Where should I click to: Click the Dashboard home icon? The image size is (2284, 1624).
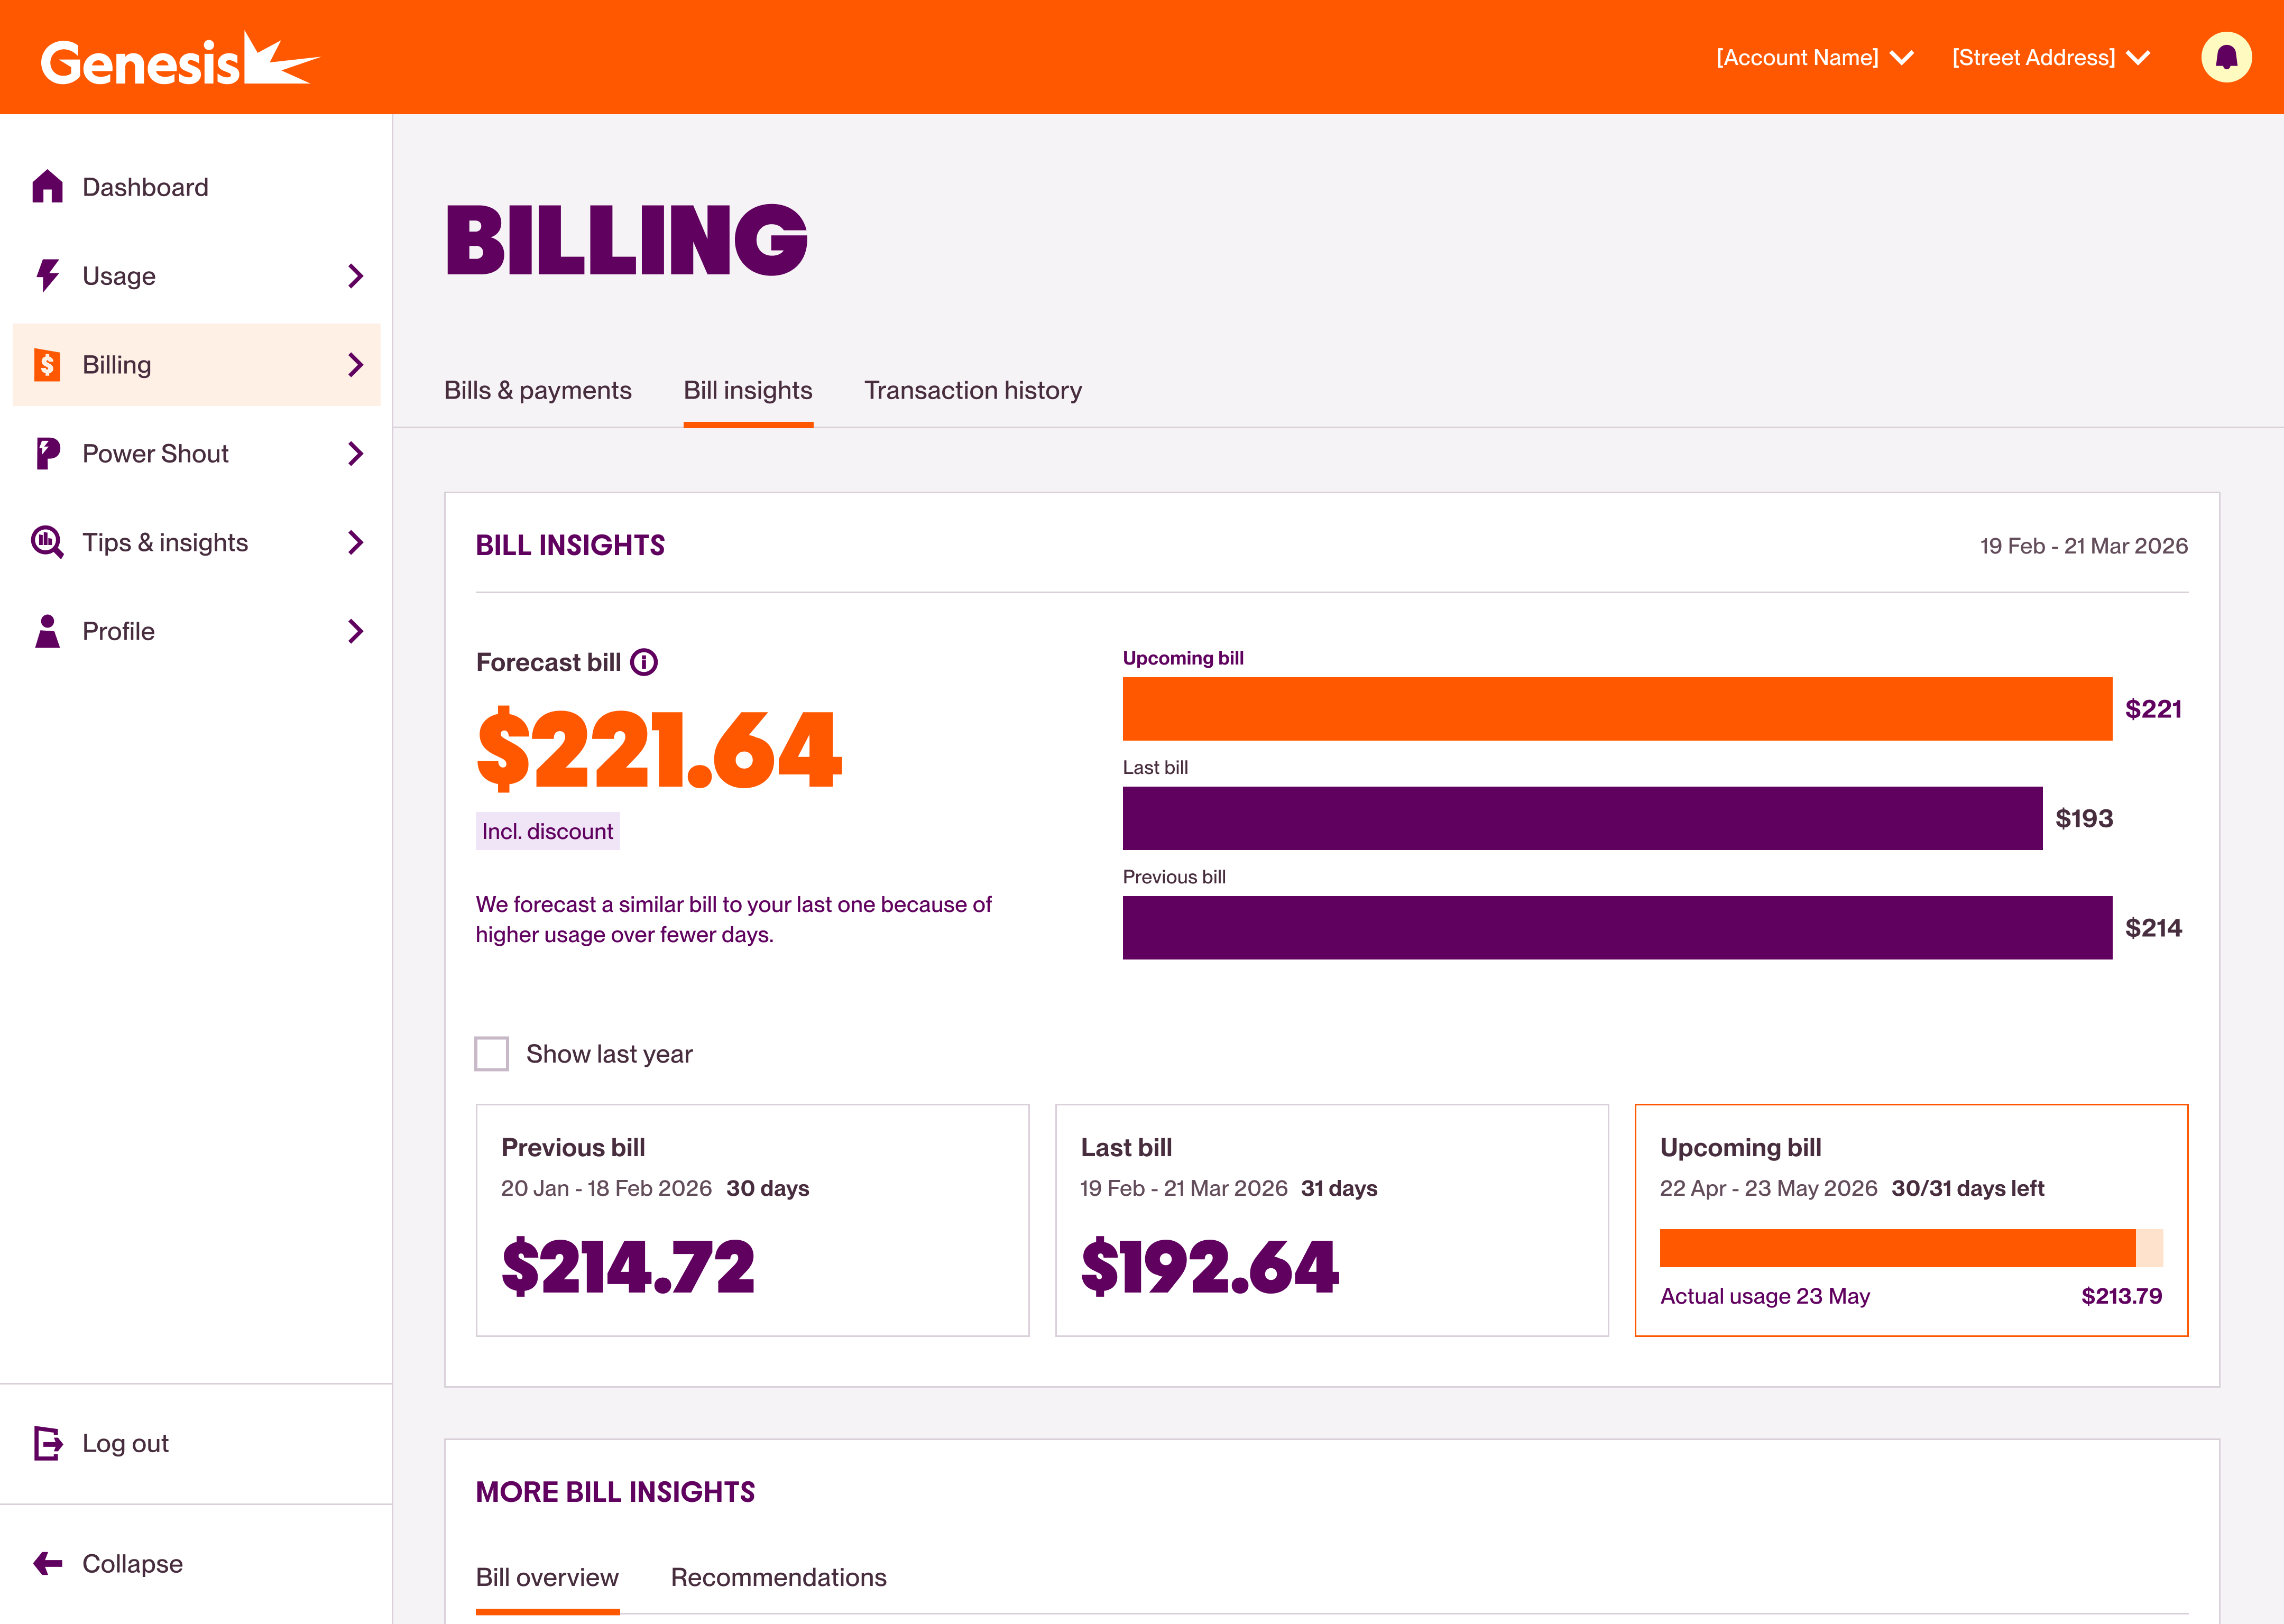(47, 187)
